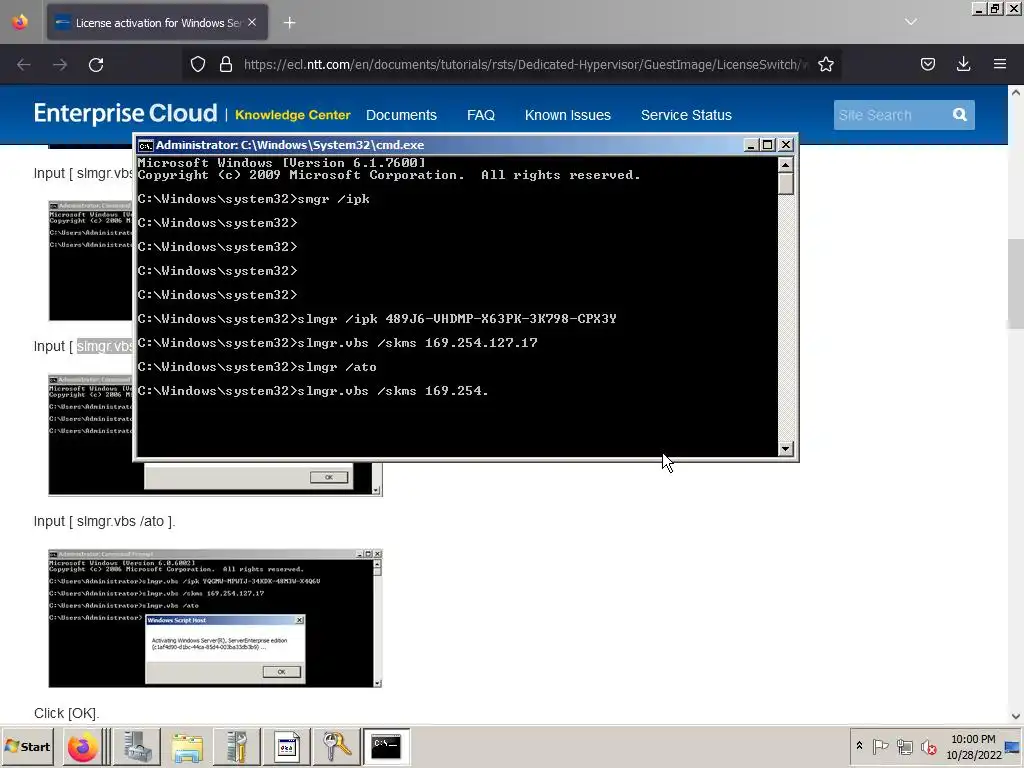Screen dimensions: 1024x768
Task: Click the Firefox forward arrow
Action: coord(60,65)
